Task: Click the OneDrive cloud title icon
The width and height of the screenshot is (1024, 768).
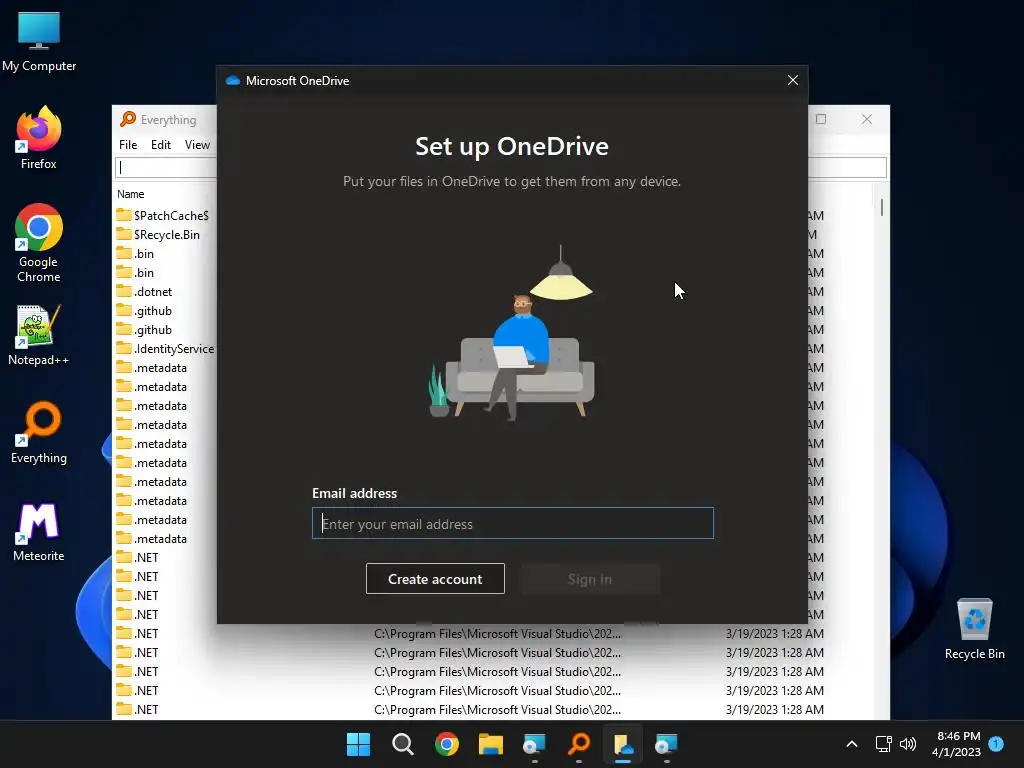Action: point(232,80)
